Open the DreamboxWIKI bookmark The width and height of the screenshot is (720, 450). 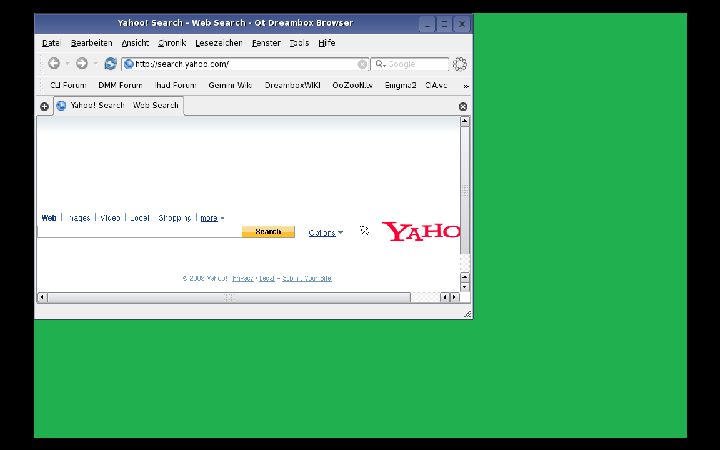pos(292,85)
